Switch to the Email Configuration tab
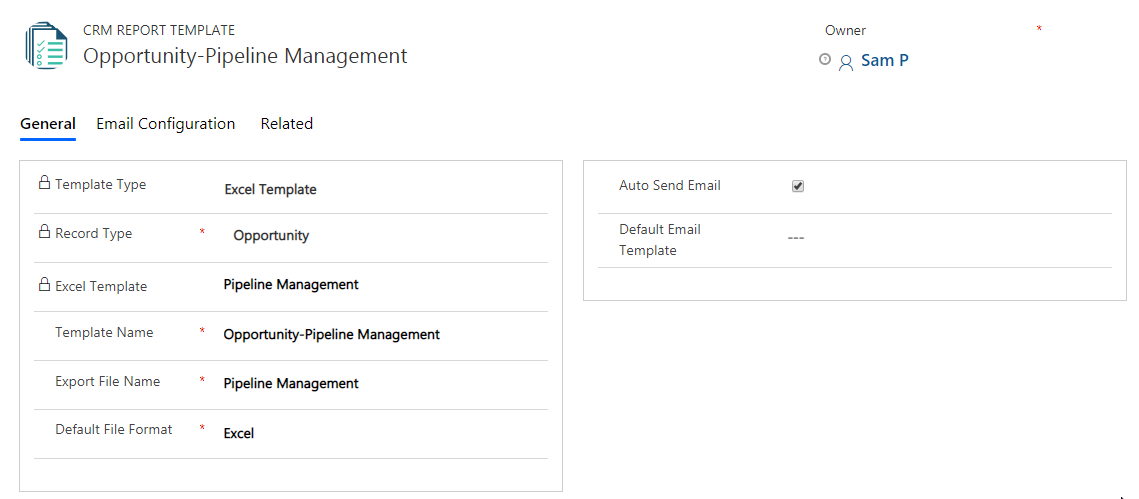Viewport: 1139px width, 499px height. (166, 123)
